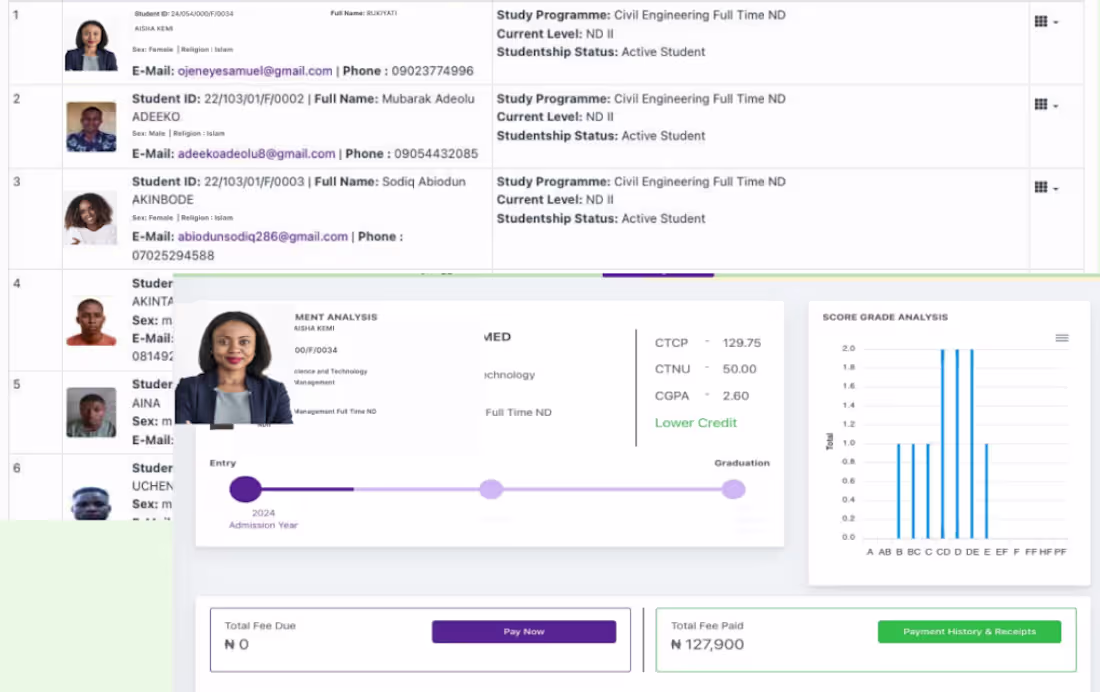
Task: Click the 'Lower Credit' classification text
Action: pyautogui.click(x=696, y=422)
